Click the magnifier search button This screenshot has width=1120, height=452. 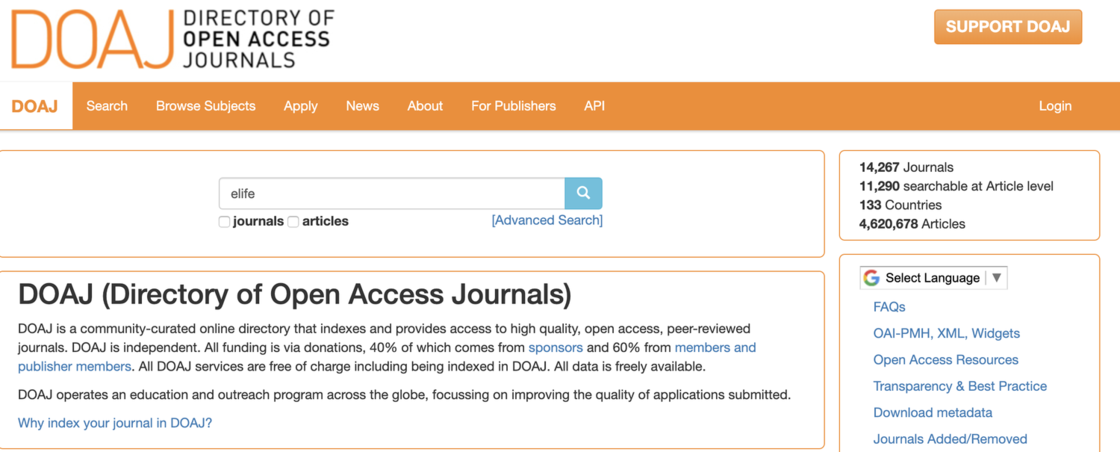point(583,193)
